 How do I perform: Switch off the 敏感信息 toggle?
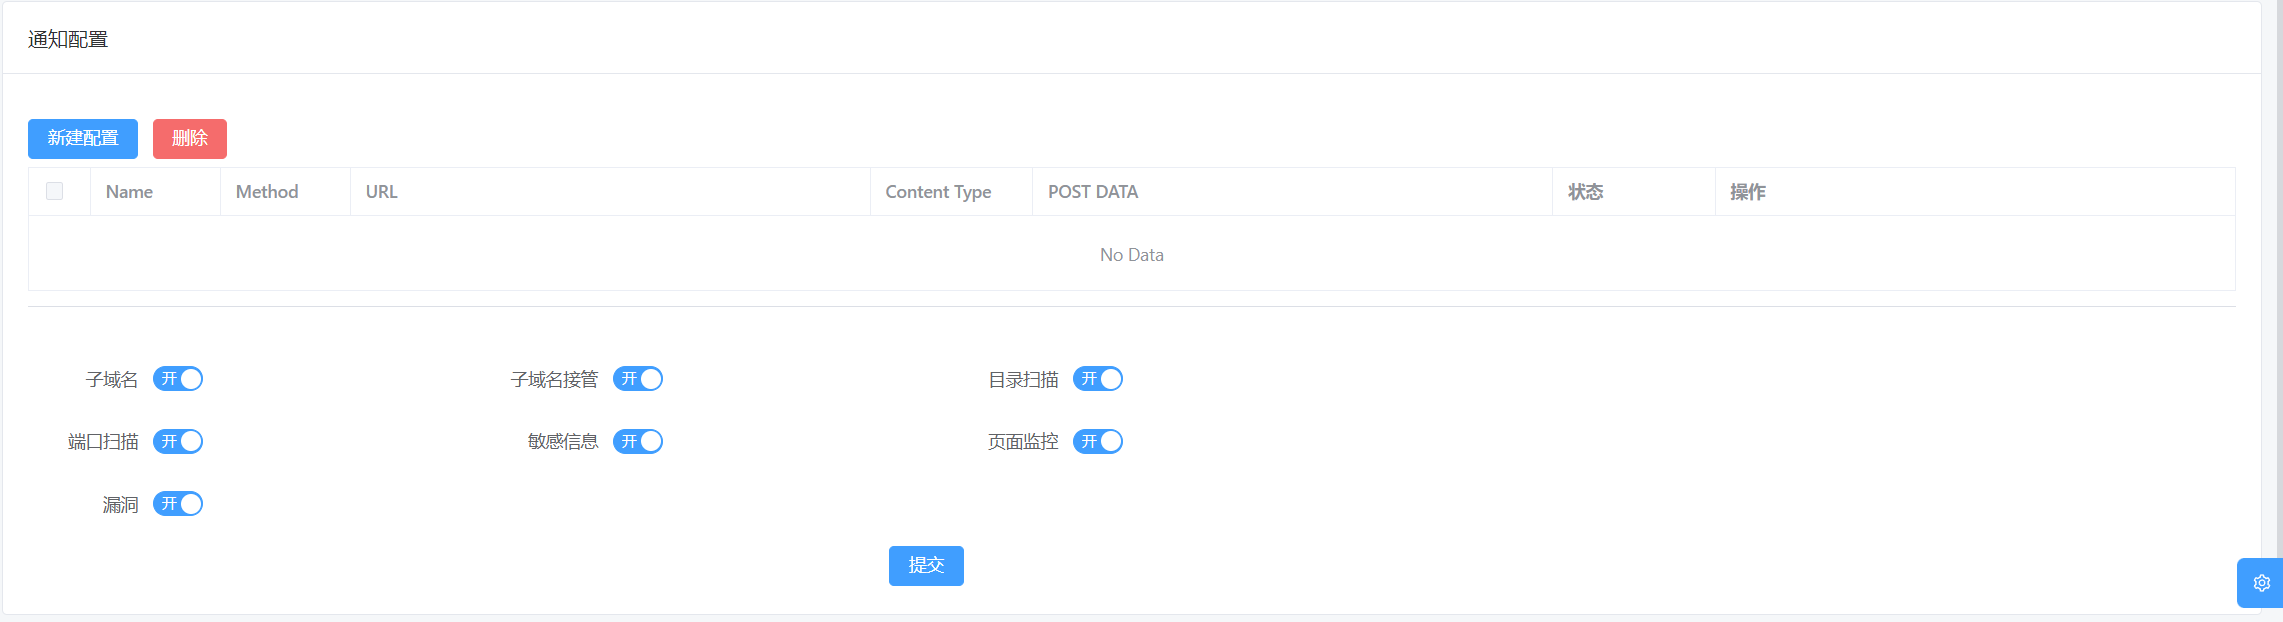click(x=638, y=441)
